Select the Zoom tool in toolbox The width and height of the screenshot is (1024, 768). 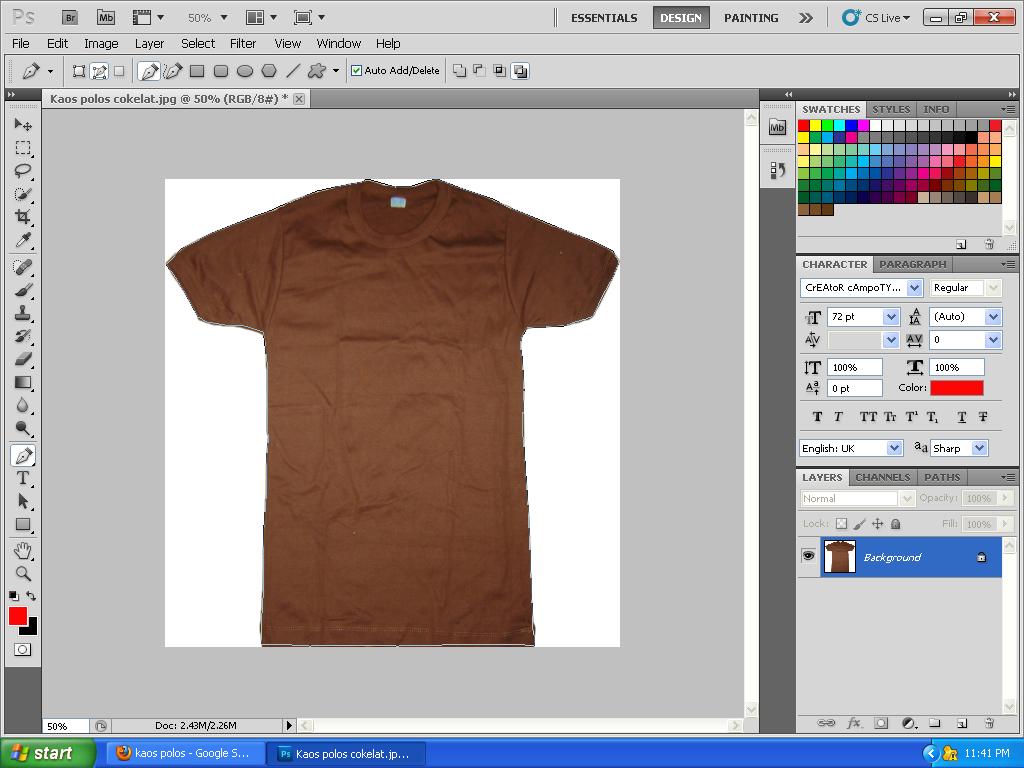(23, 574)
